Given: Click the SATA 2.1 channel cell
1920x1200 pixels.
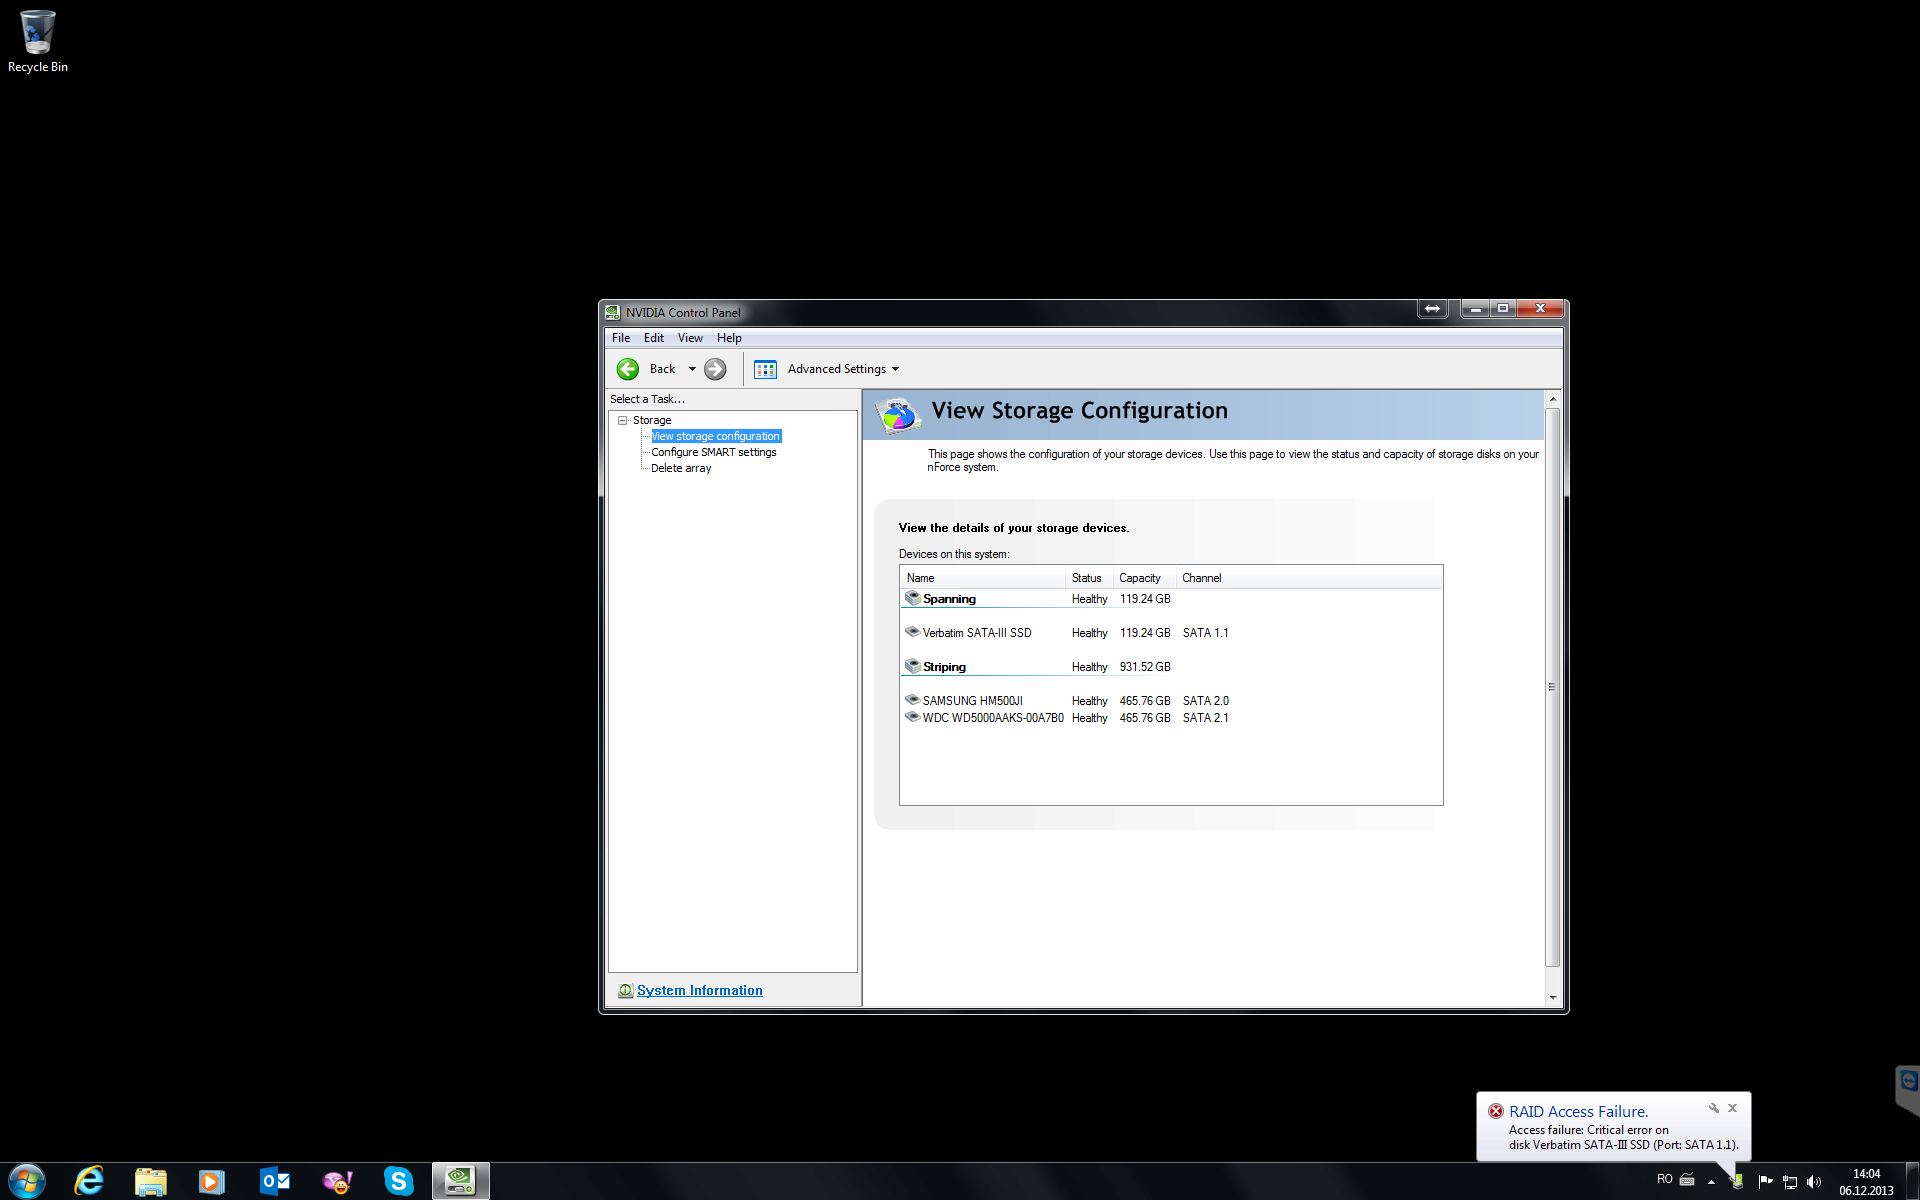Looking at the screenshot, I should 1206,718.
